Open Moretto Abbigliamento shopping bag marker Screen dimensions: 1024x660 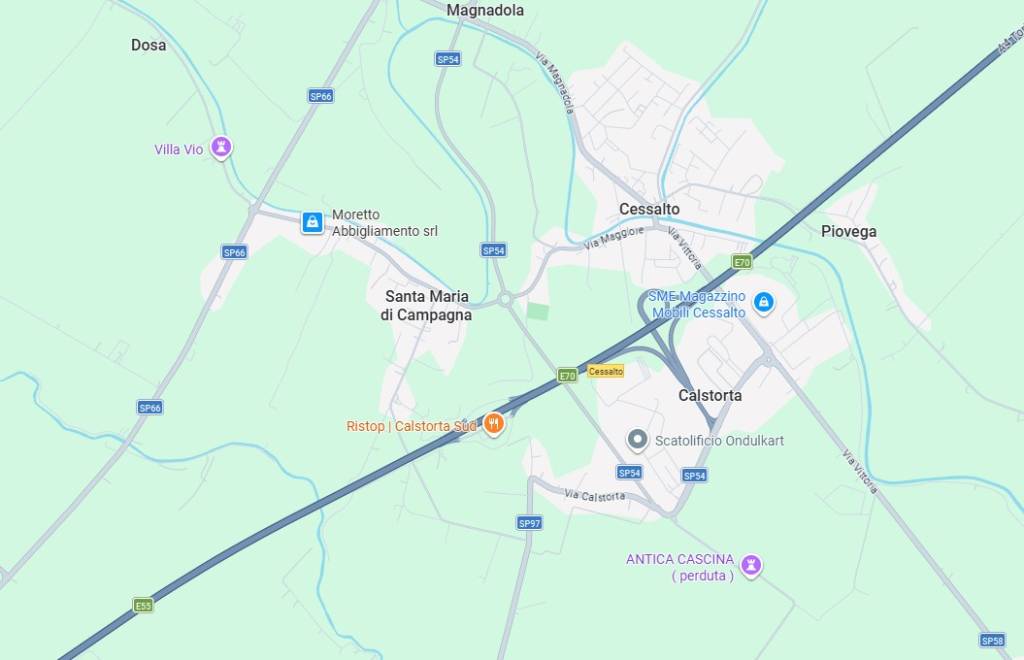(312, 223)
